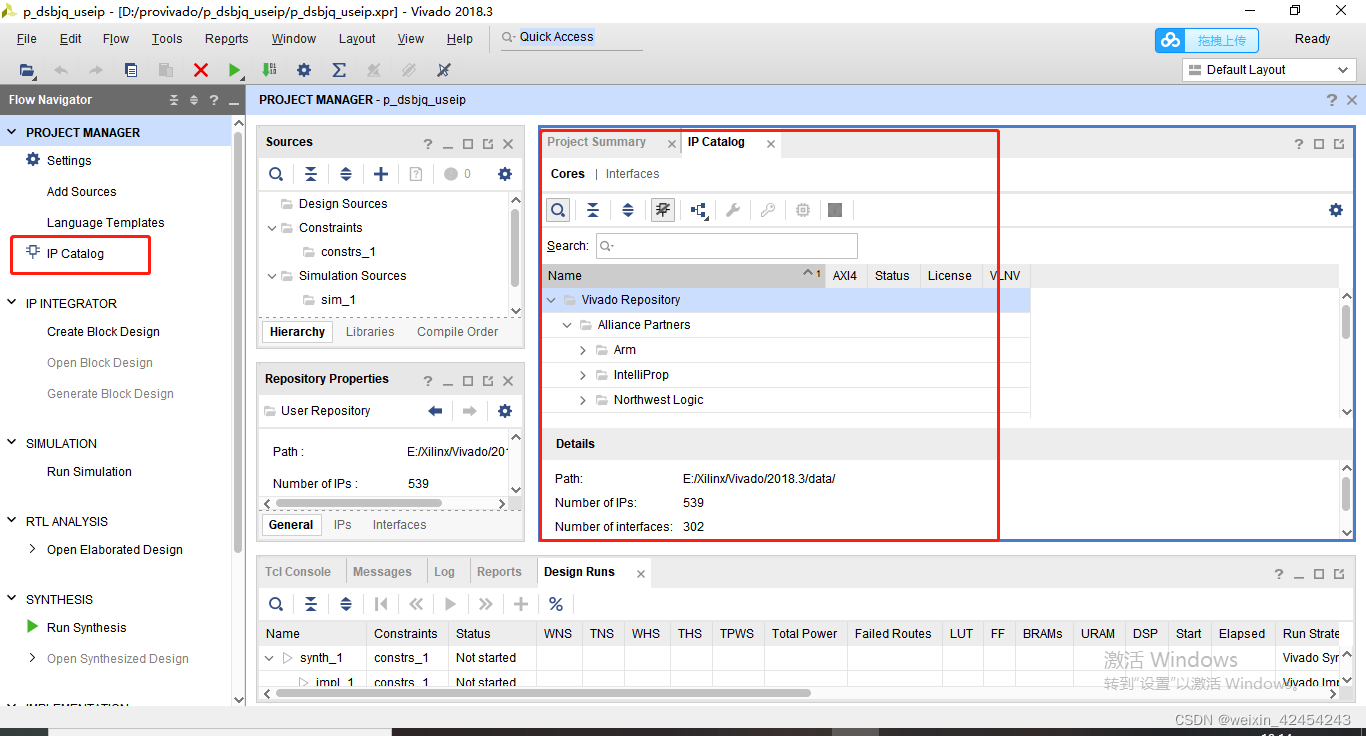Switch to the Project Summary tab
The width and height of the screenshot is (1366, 736).
pyautogui.click(x=597, y=142)
